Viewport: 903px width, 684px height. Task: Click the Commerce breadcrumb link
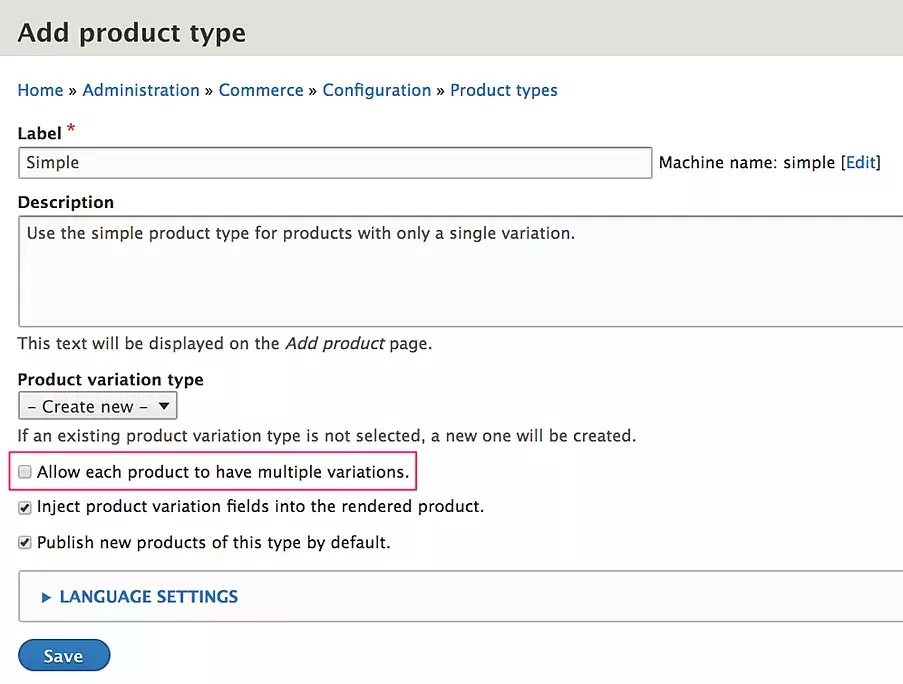coord(261,90)
